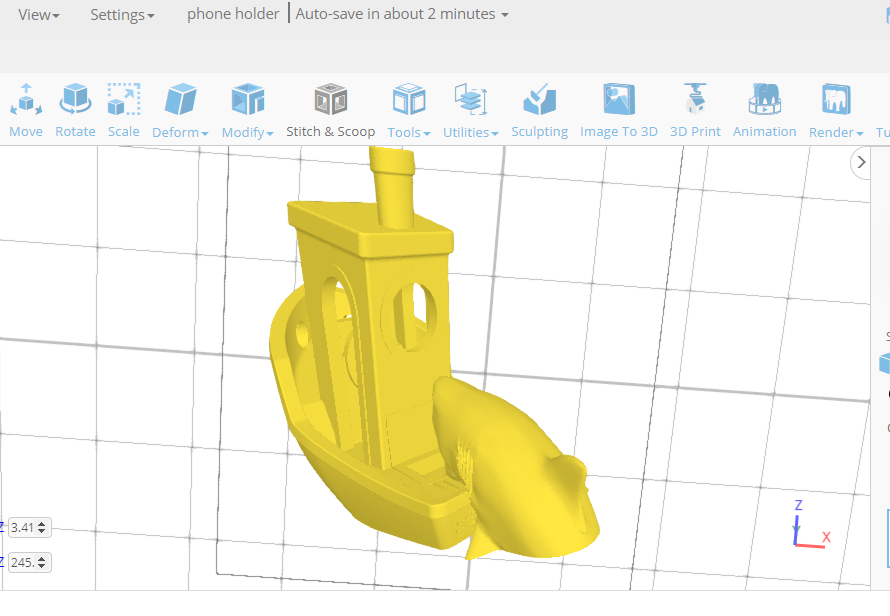Viewport: 890px width, 616px height.
Task: Click the Modify tool icon
Action: coord(248,99)
